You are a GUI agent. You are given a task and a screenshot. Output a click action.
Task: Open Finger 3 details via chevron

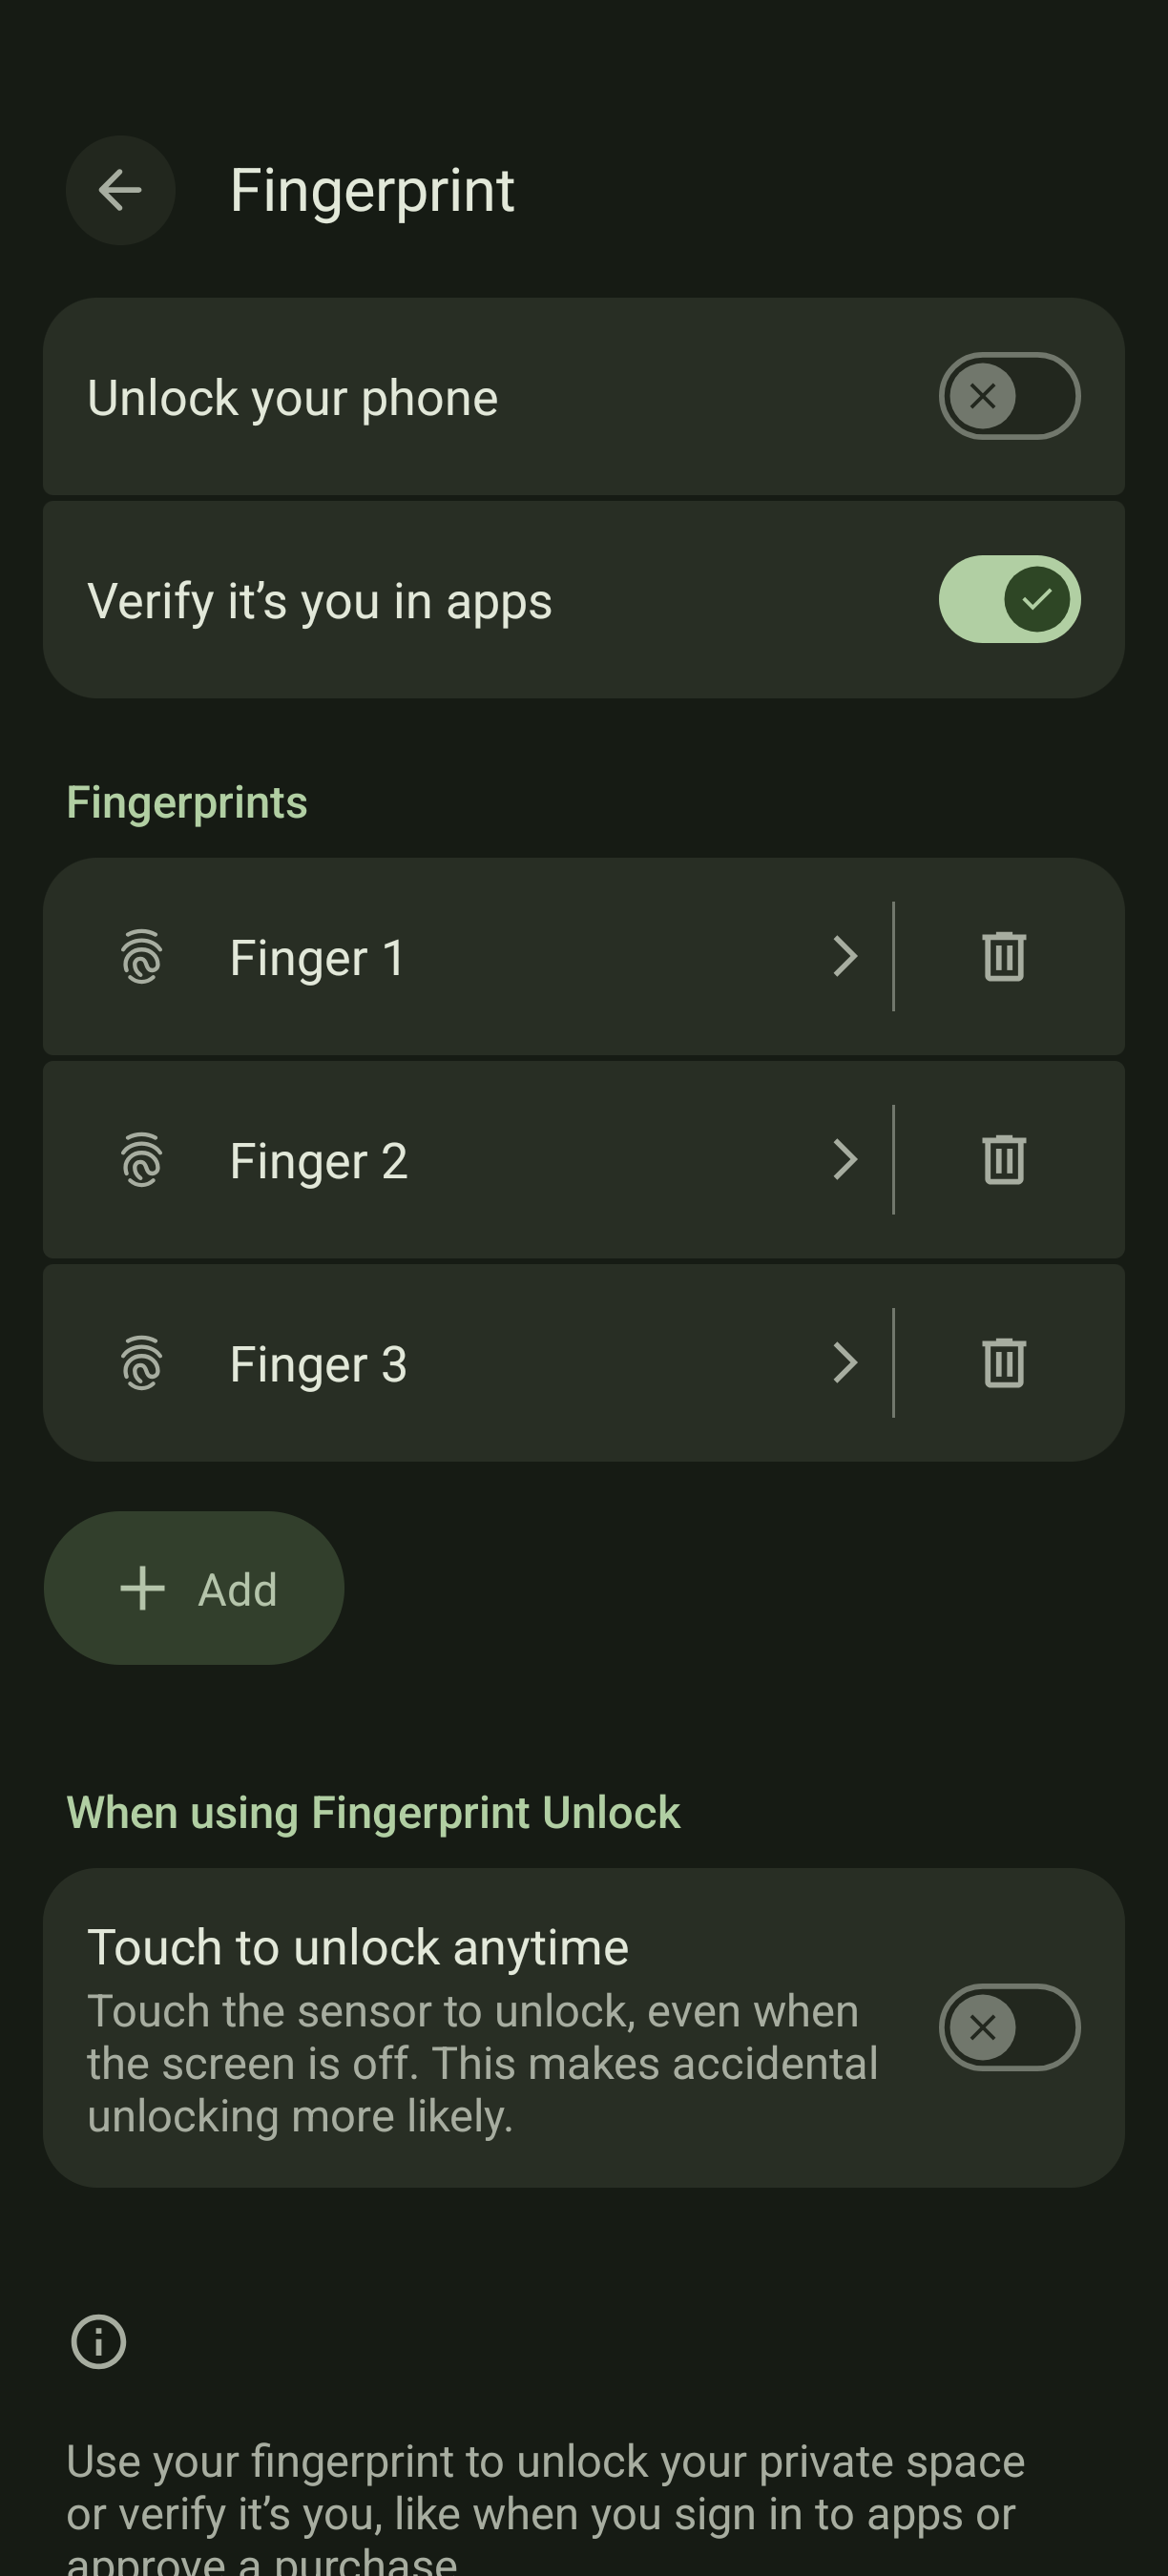[x=845, y=1363]
